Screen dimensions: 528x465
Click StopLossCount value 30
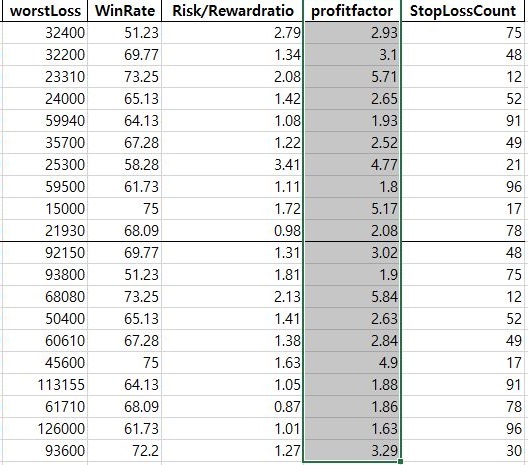[x=463, y=451]
